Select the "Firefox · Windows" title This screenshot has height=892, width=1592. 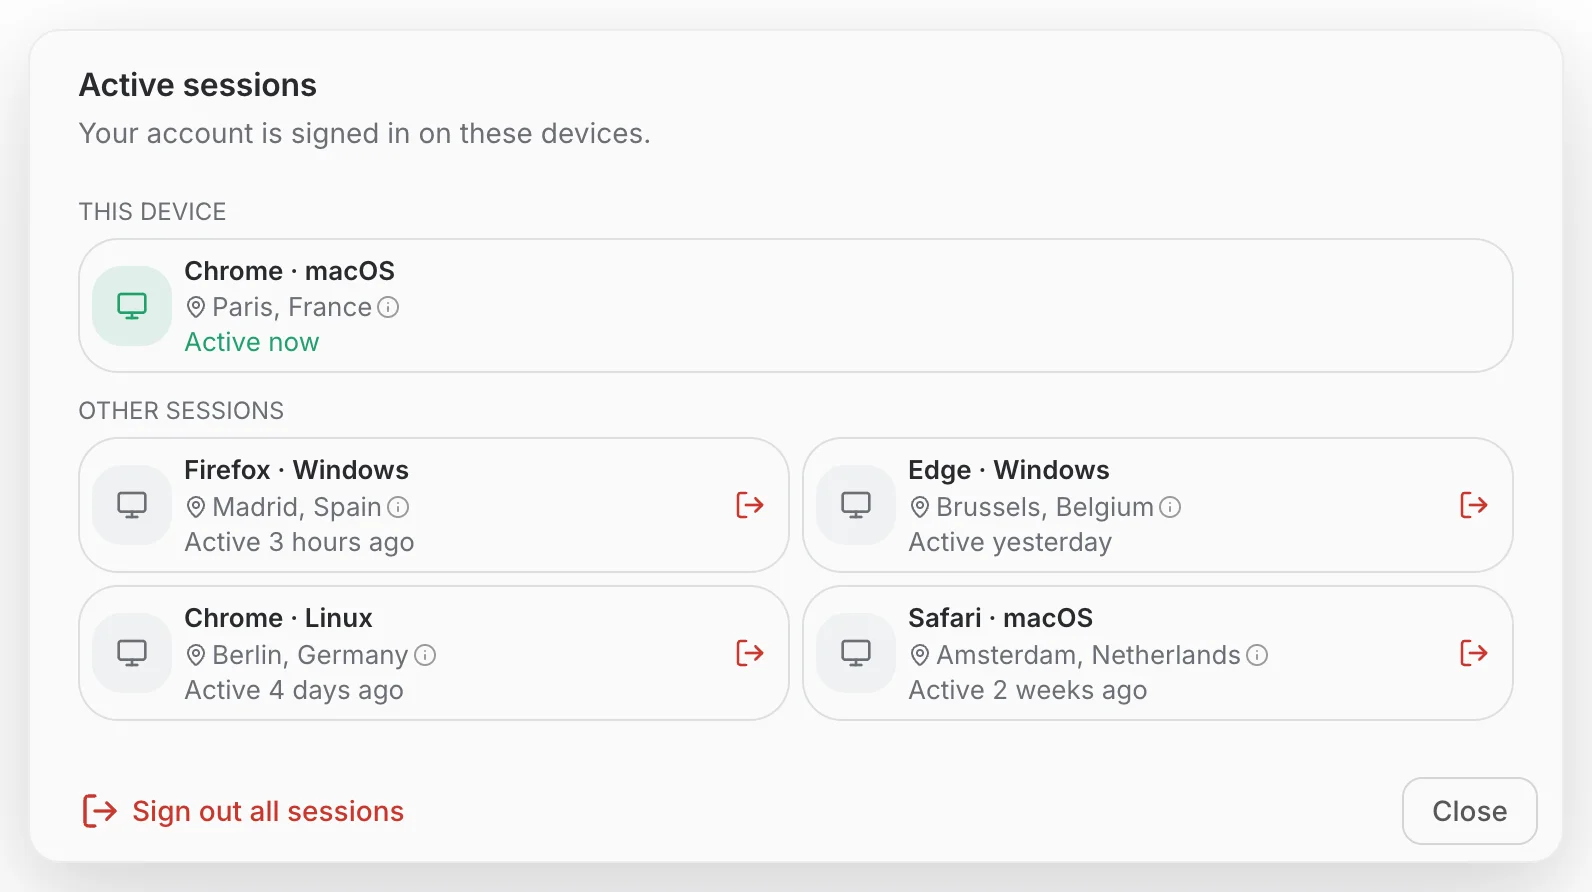pos(297,470)
